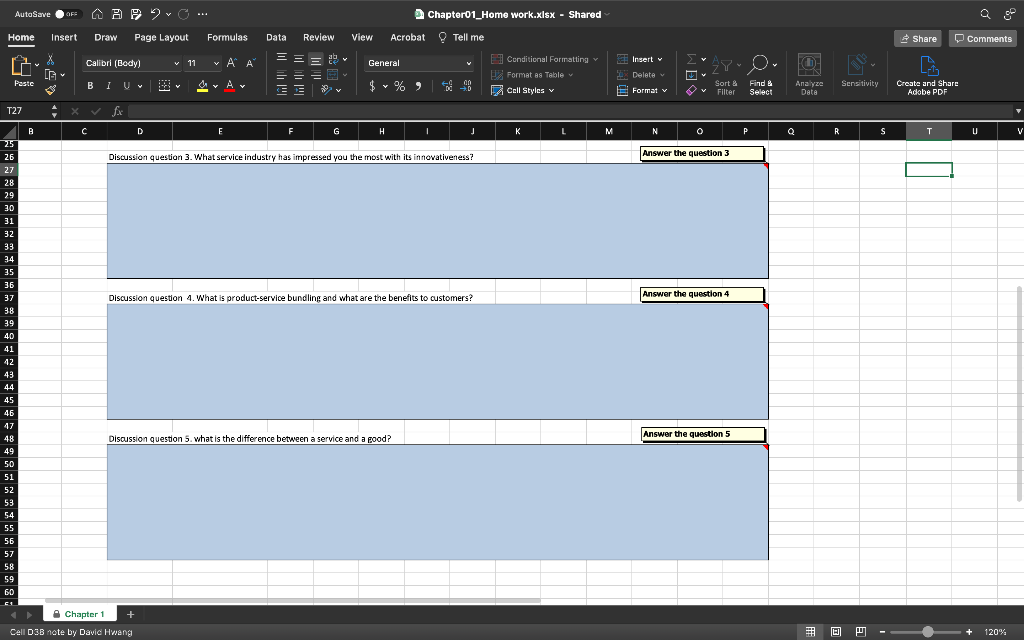The height and width of the screenshot is (640, 1024).
Task: Open the Comments pane button
Action: pos(983,39)
